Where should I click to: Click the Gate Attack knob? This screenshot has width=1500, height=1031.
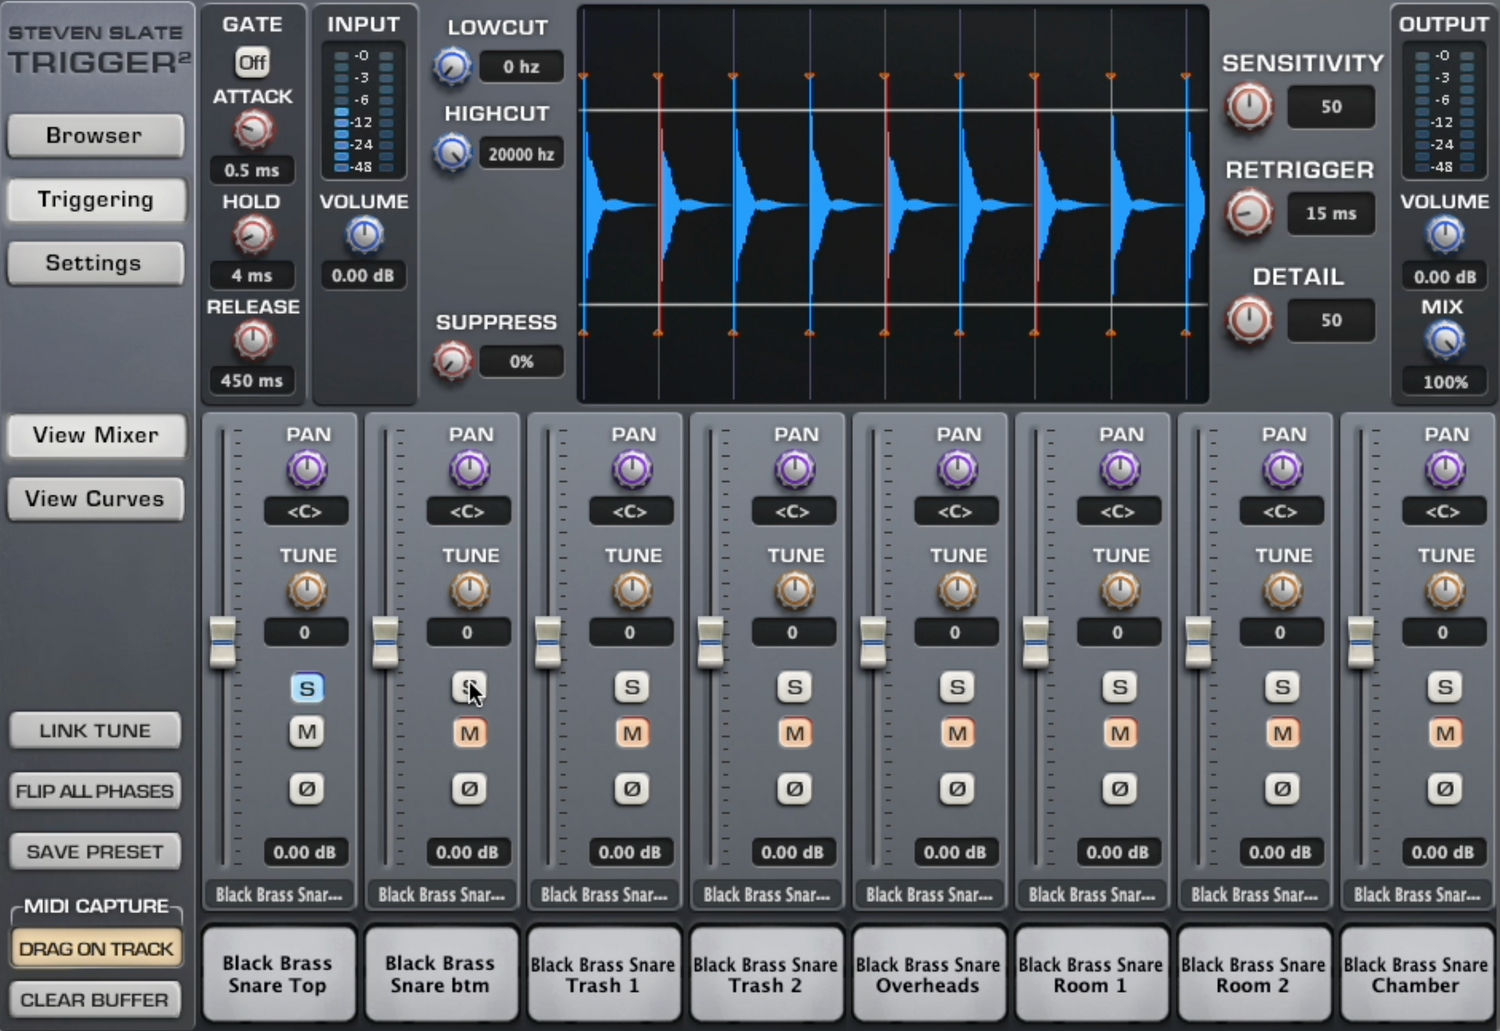click(x=253, y=130)
